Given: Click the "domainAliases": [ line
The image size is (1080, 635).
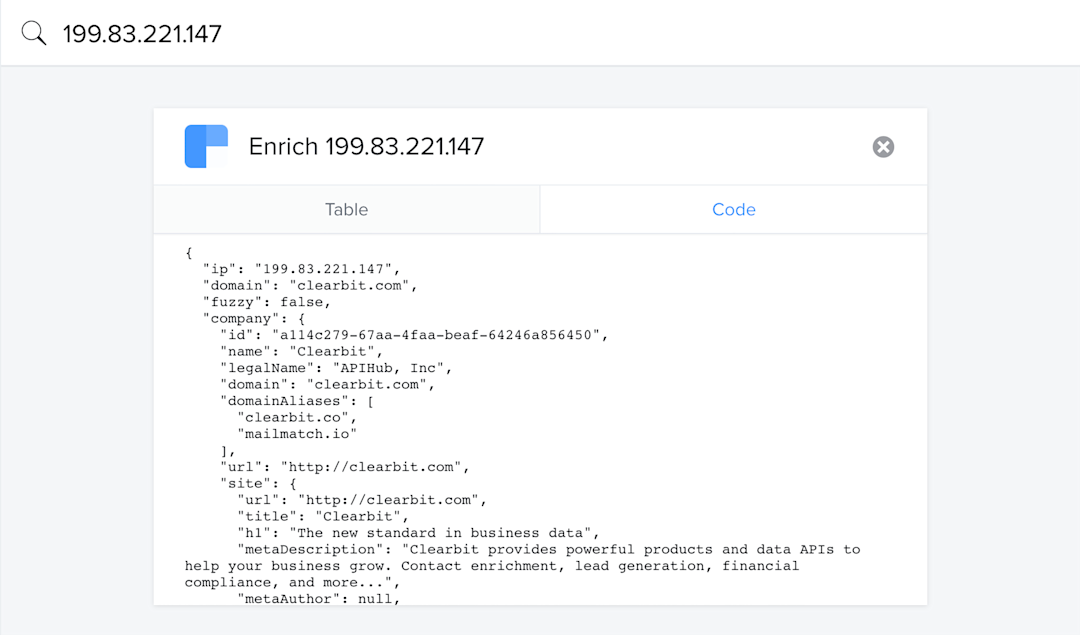Looking at the screenshot, I should pos(297,402).
